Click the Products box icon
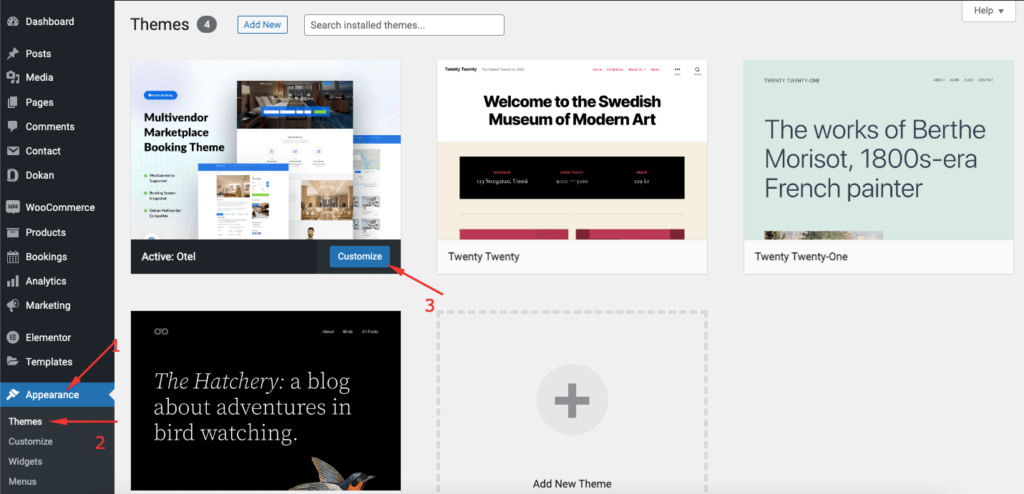This screenshot has width=1024, height=494. coord(12,233)
